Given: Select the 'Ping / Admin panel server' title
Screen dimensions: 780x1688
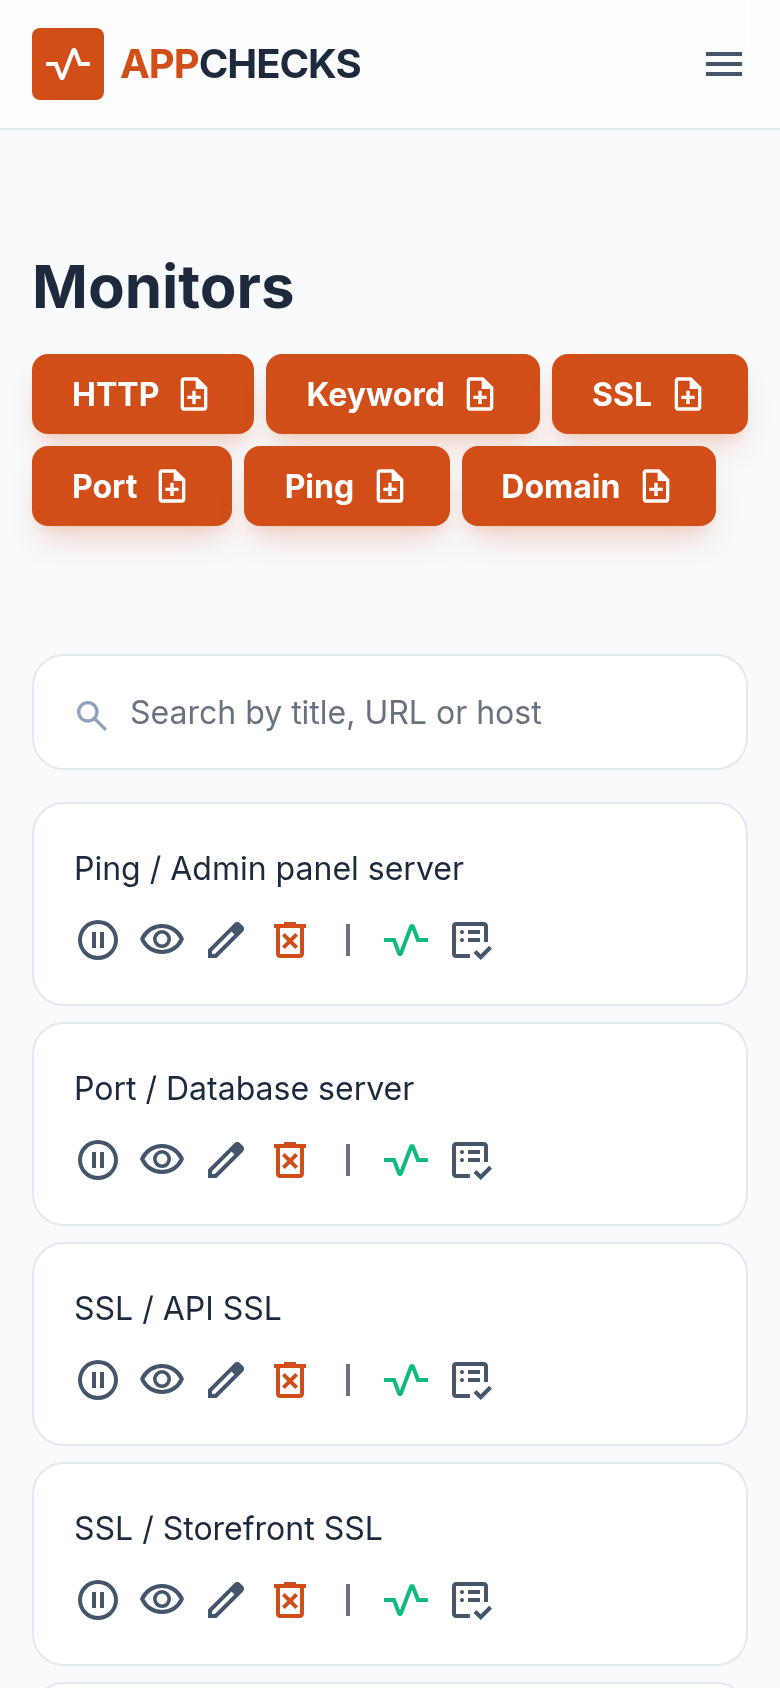Looking at the screenshot, I should coord(269,869).
